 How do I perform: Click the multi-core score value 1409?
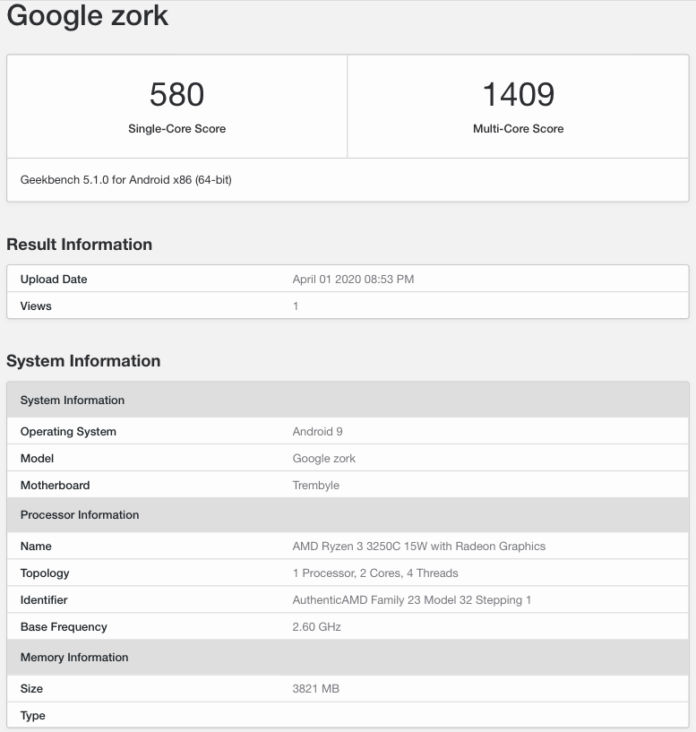coord(518,94)
